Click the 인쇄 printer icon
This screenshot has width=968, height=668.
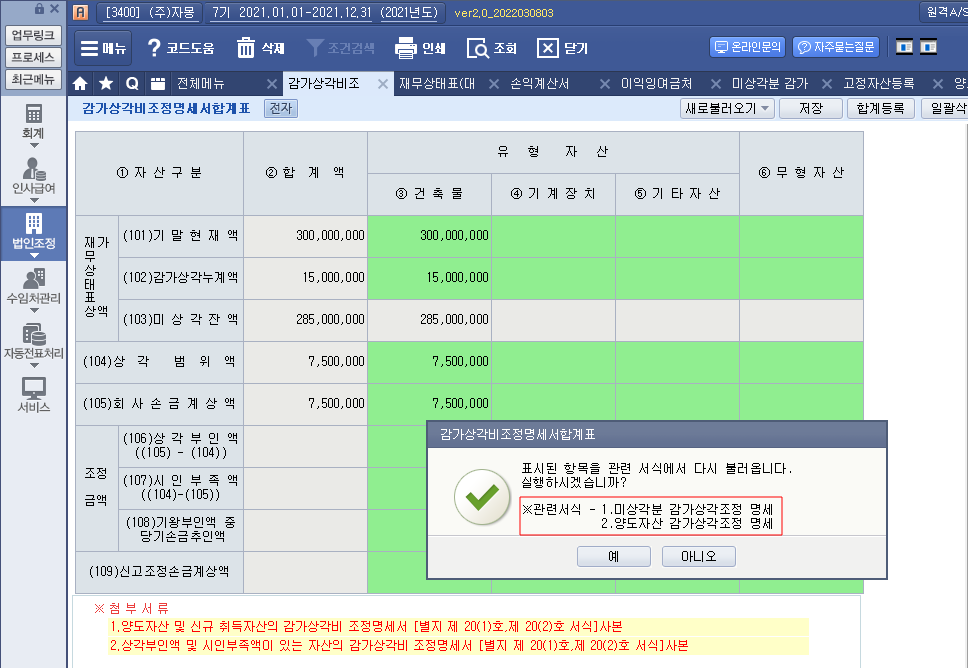click(405, 48)
